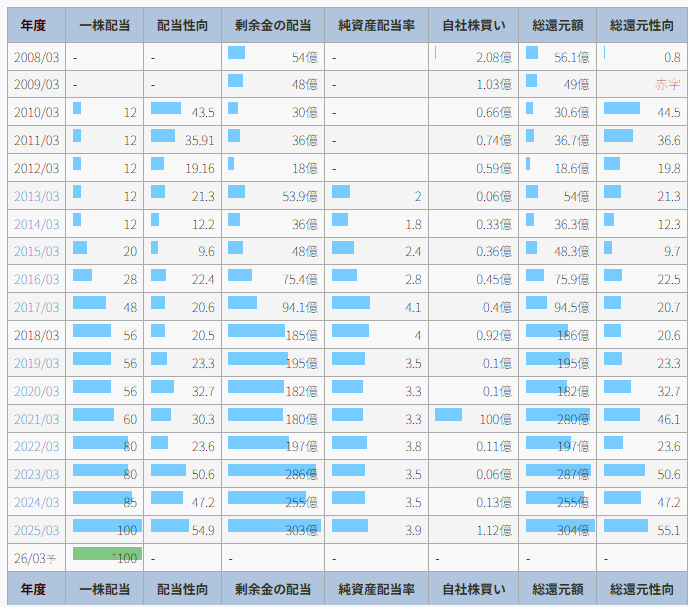The height and width of the screenshot is (607, 688).
Task: Select the 2023/03 year link
Action: [36, 475]
